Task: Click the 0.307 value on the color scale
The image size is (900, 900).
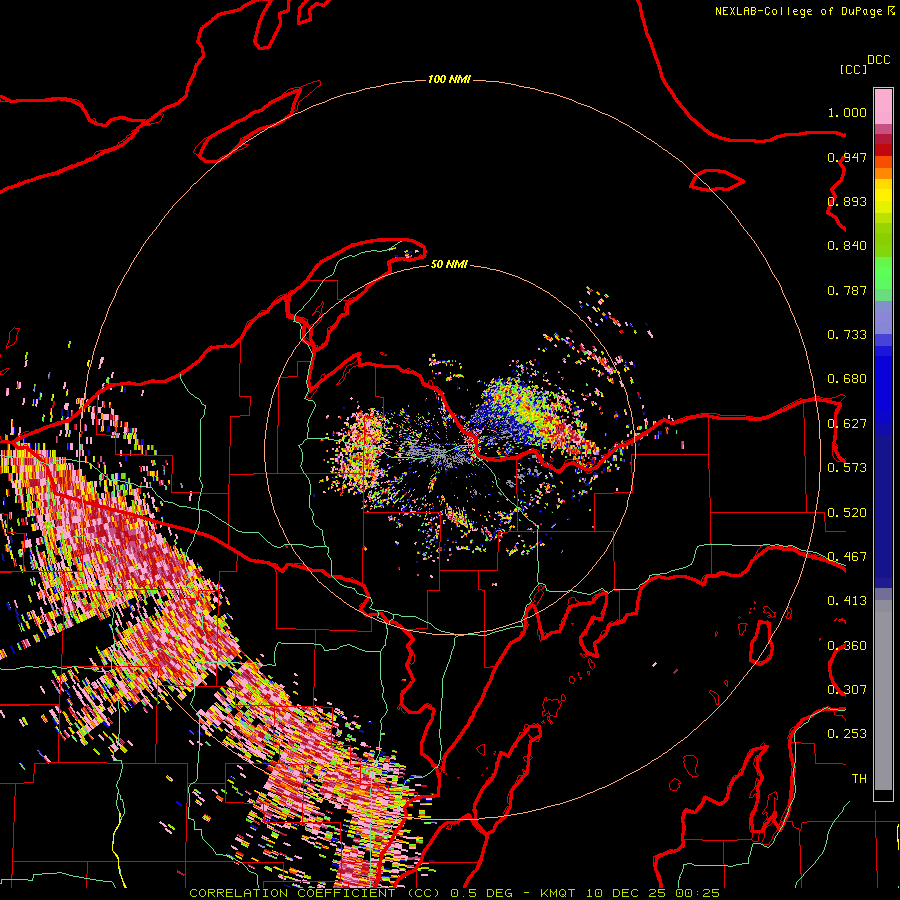Action: click(847, 690)
